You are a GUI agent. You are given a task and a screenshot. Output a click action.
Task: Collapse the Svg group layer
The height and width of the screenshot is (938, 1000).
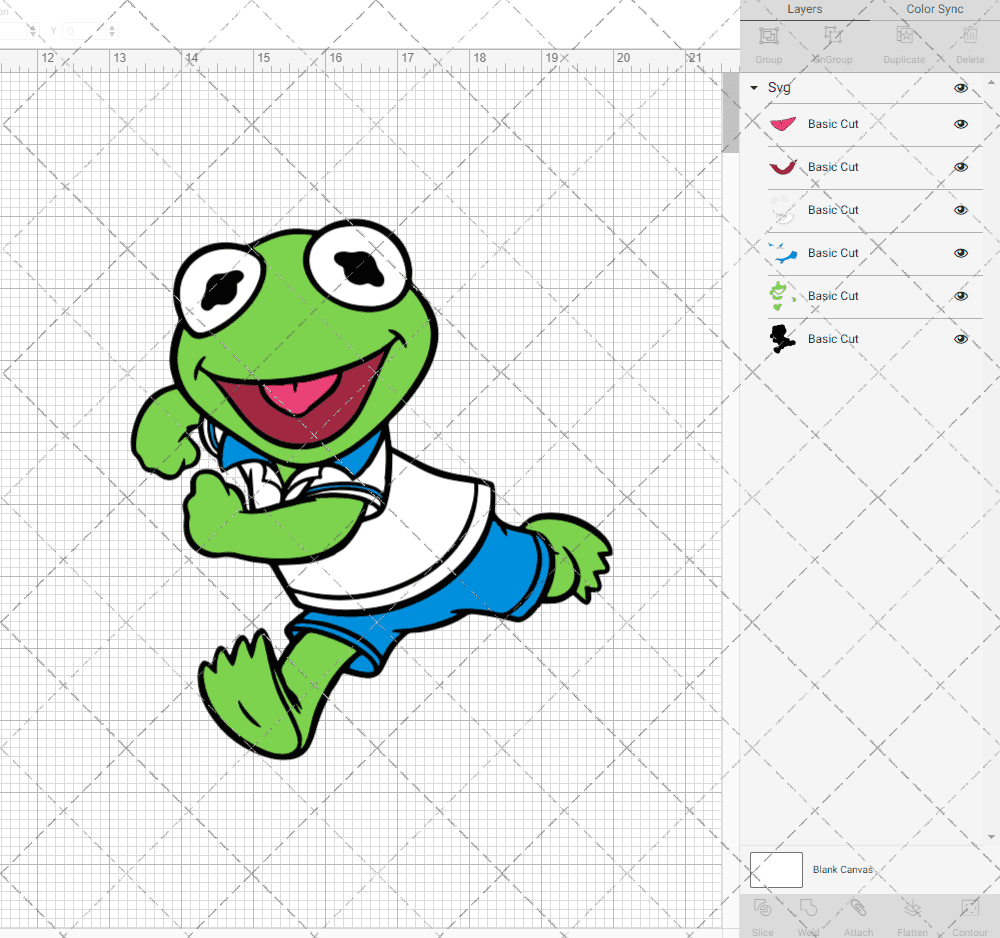[754, 88]
